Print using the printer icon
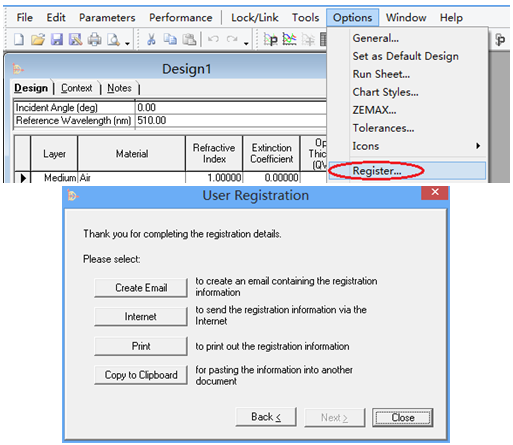This screenshot has height=445, width=513. pyautogui.click(x=94, y=39)
